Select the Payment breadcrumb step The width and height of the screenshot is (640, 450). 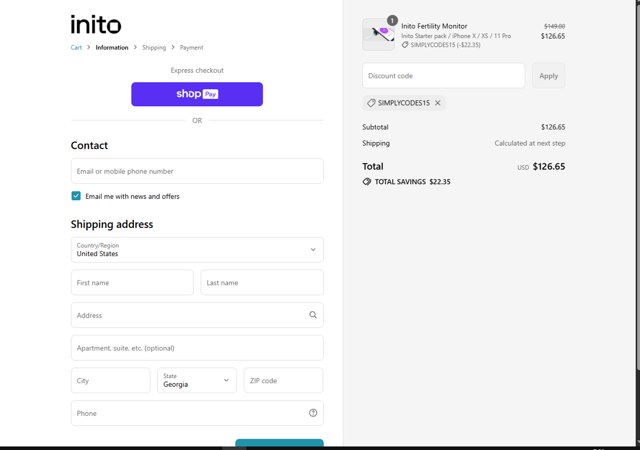click(x=191, y=47)
